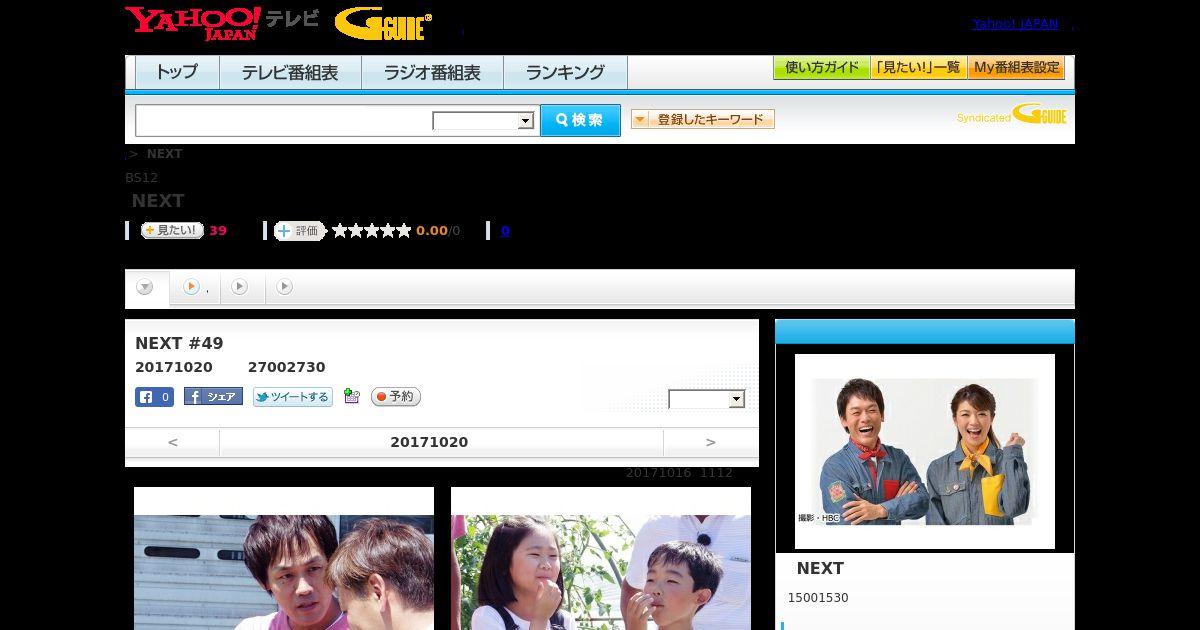Click the sidebar time 15001530
1200x630 pixels.
click(x=818, y=598)
